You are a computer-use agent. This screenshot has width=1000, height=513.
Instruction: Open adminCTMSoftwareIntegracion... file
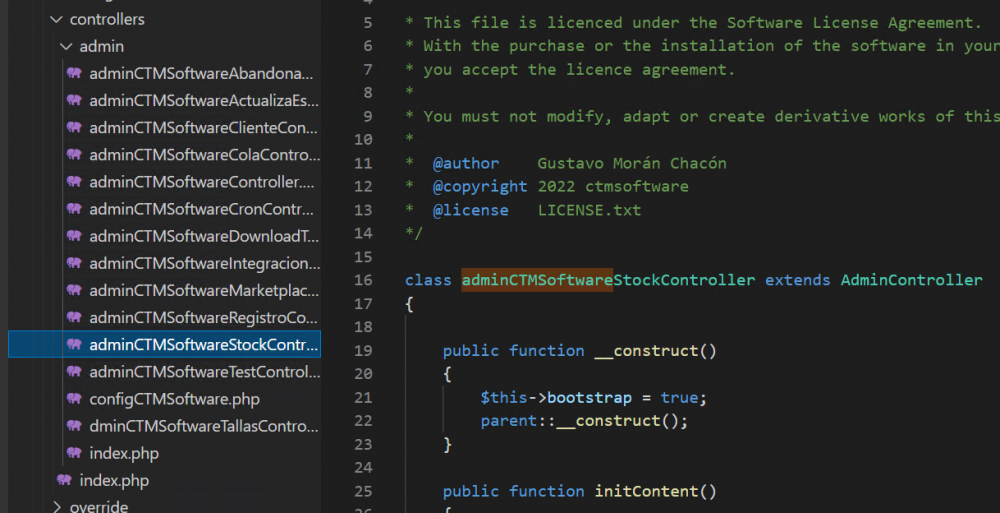pos(204,263)
